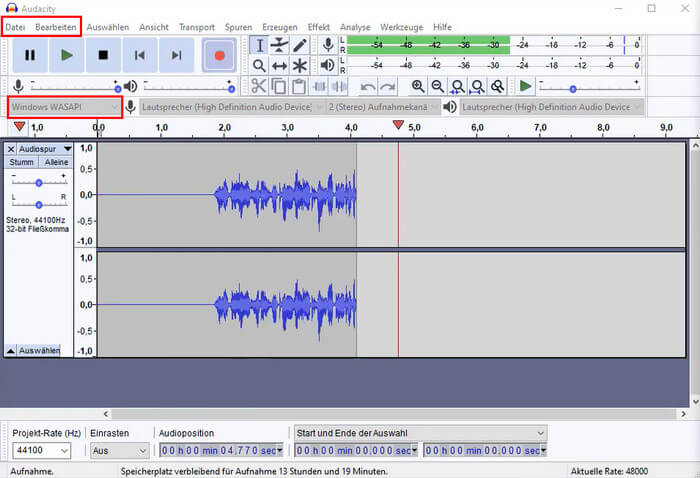The height and width of the screenshot is (478, 700).
Task: Click the Pause button
Action: pos(30,55)
